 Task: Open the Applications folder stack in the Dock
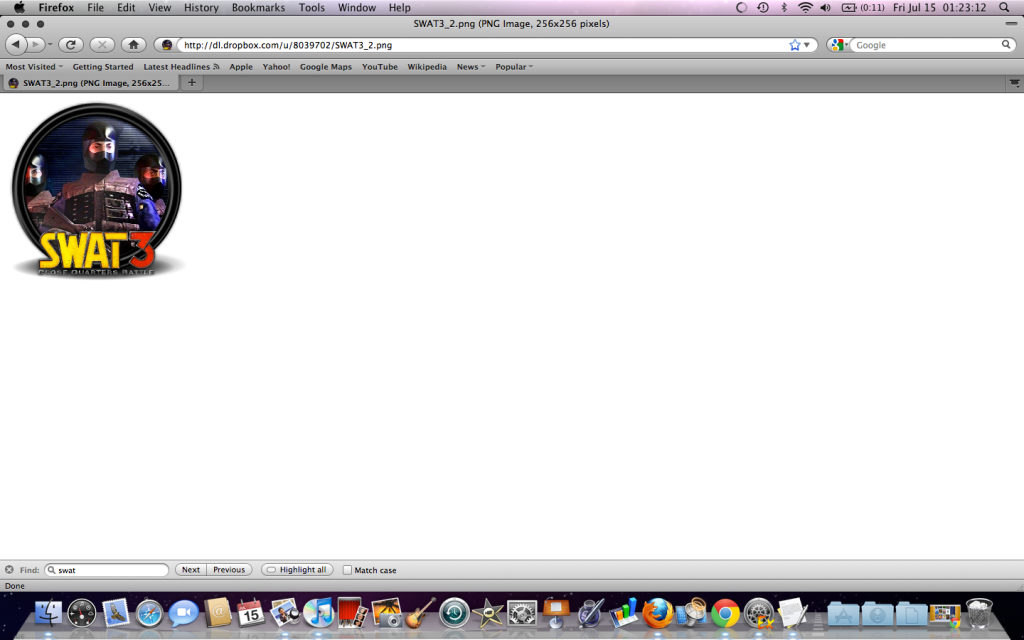click(x=843, y=614)
